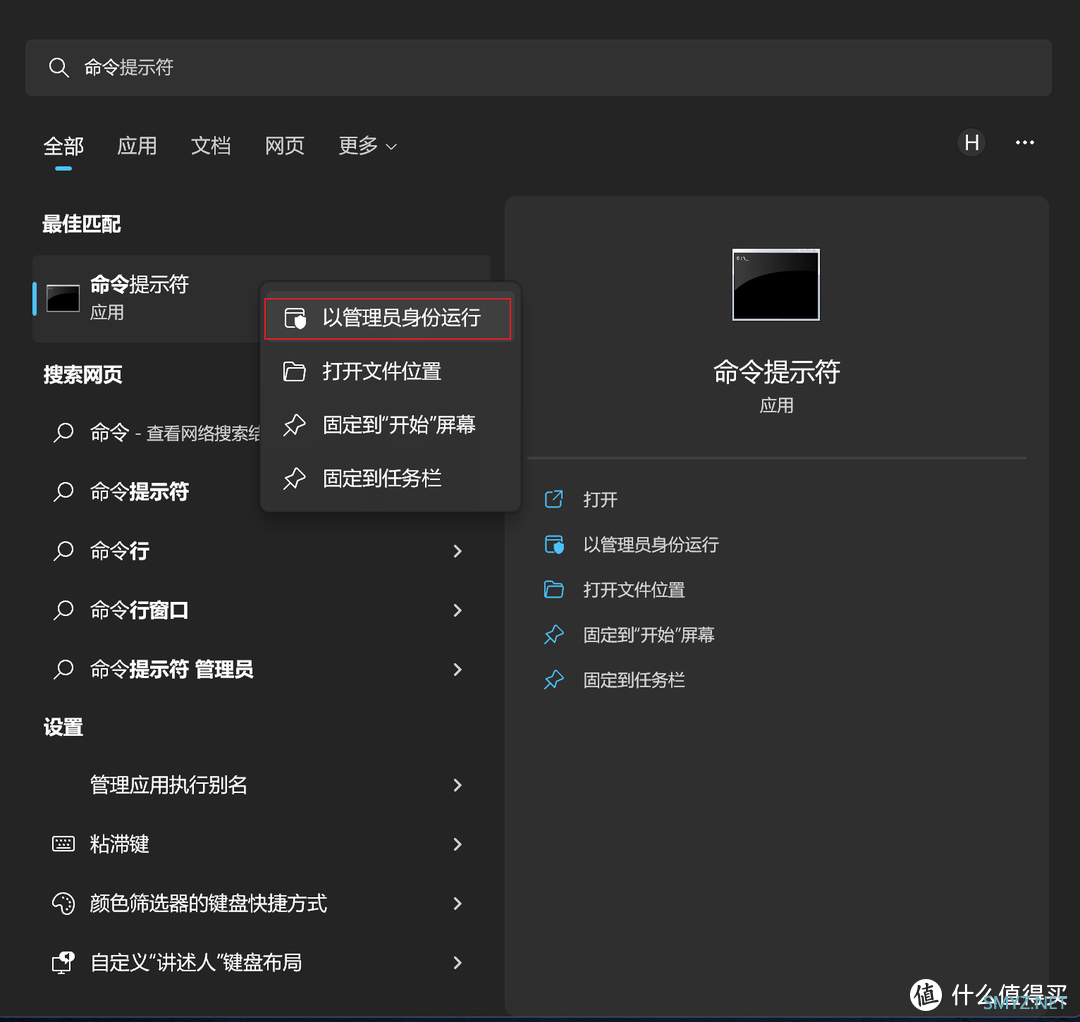Image resolution: width=1080 pixels, height=1022 pixels.
Task: Switch to the 文档 tab
Action: click(211, 146)
